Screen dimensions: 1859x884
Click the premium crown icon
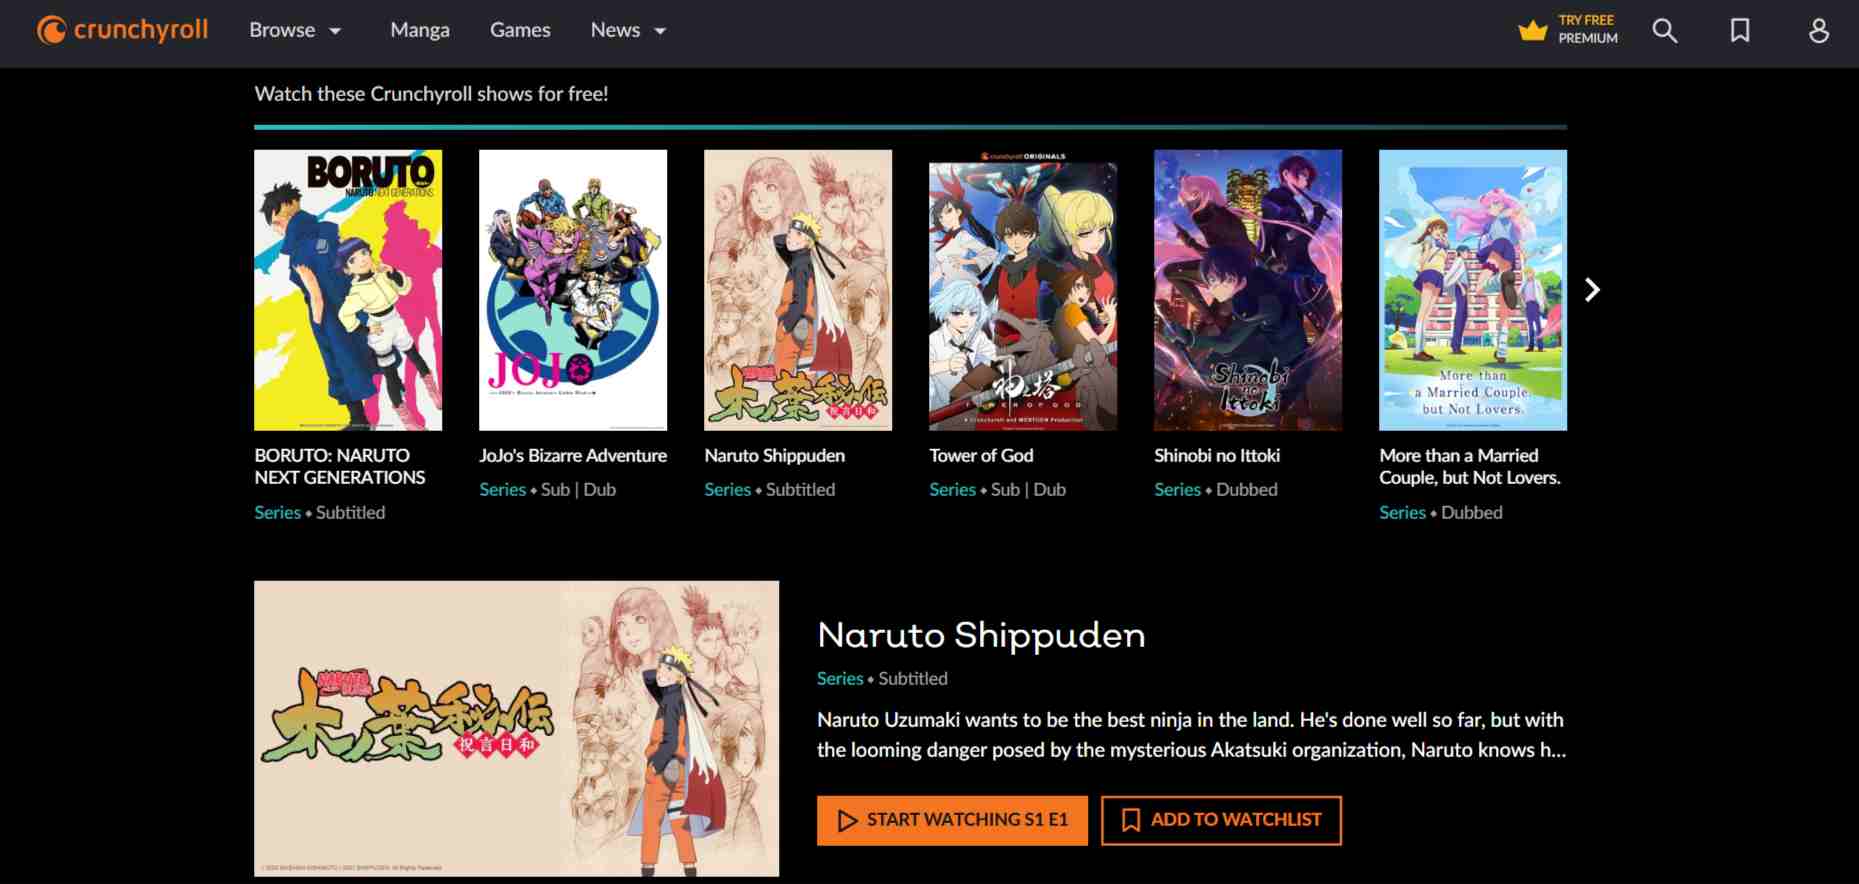[1532, 30]
